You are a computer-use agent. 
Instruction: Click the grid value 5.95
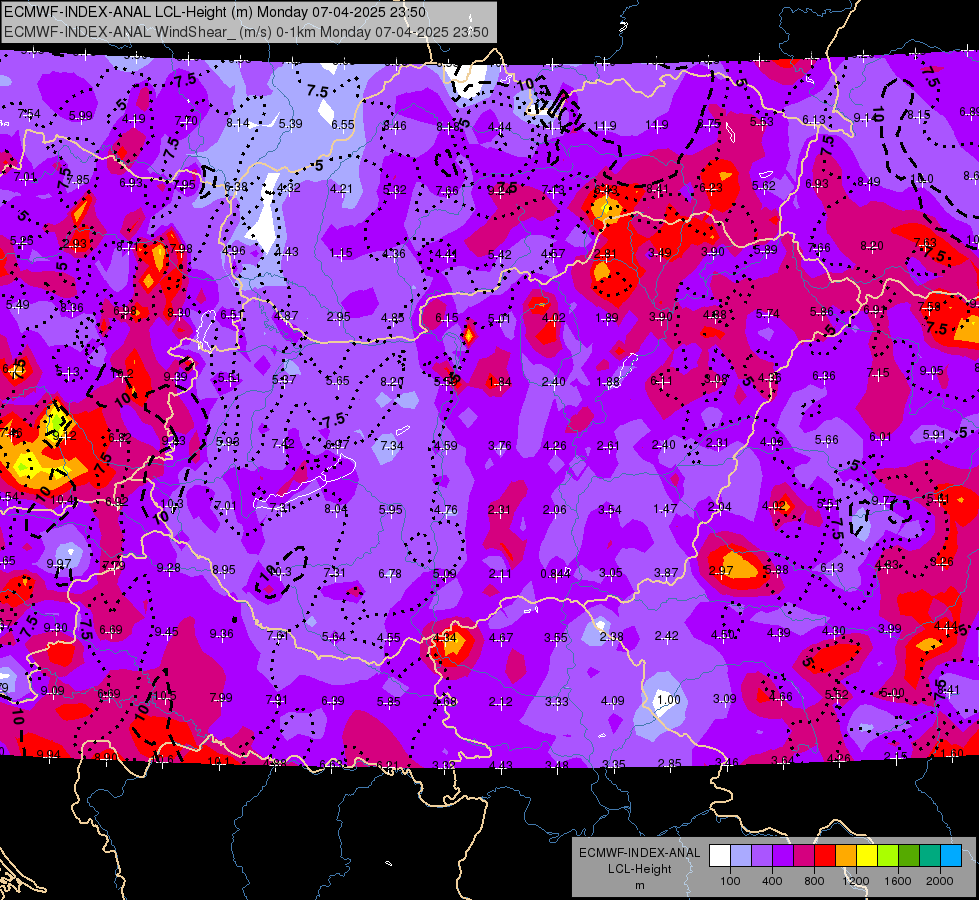click(390, 509)
